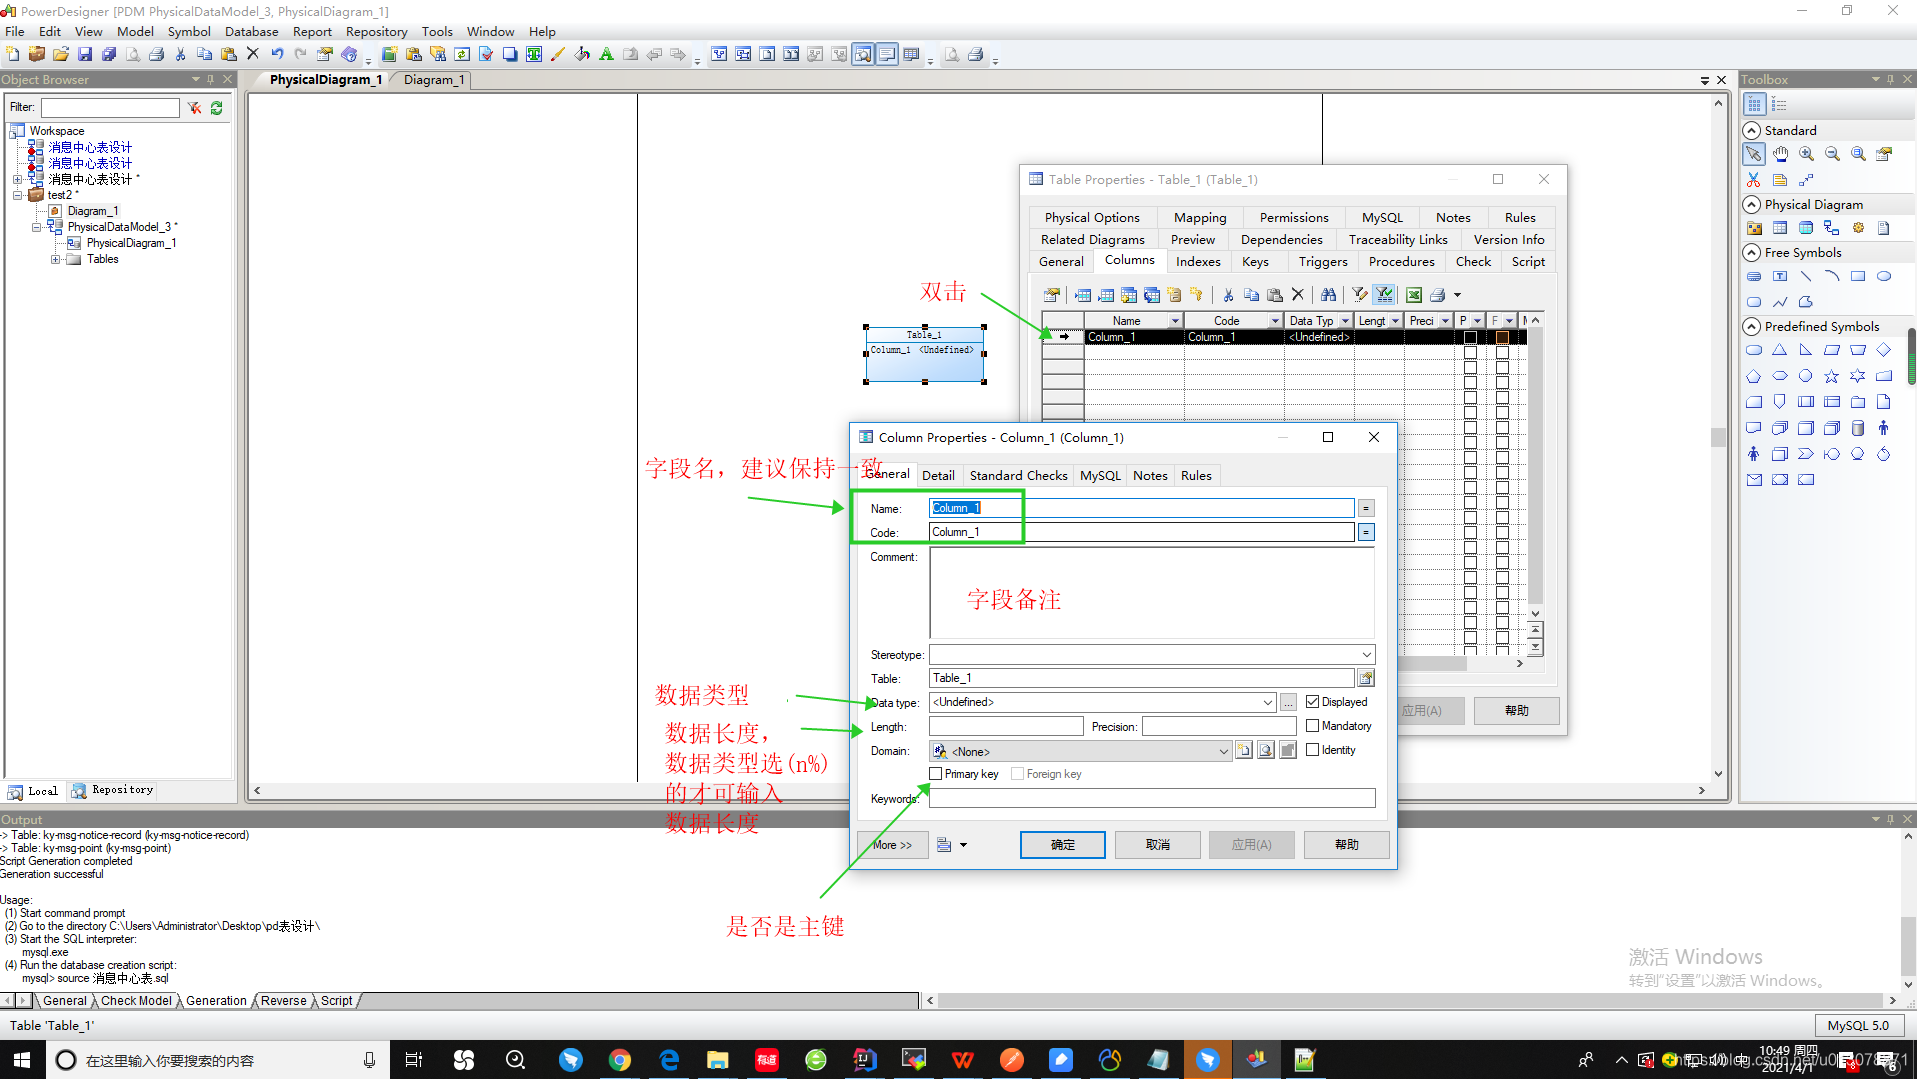
Task: Select the Star predefined symbol
Action: tap(1832, 376)
